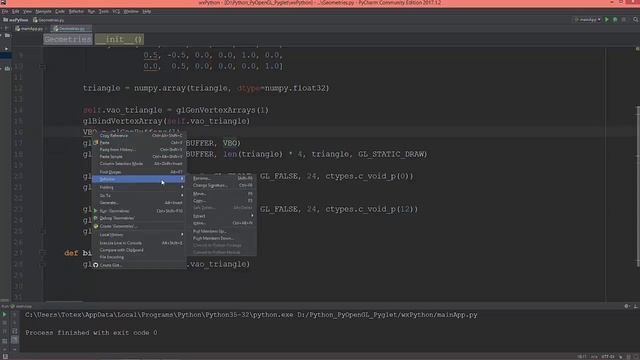Choose Copy... in Refactor submenu

coord(222,200)
